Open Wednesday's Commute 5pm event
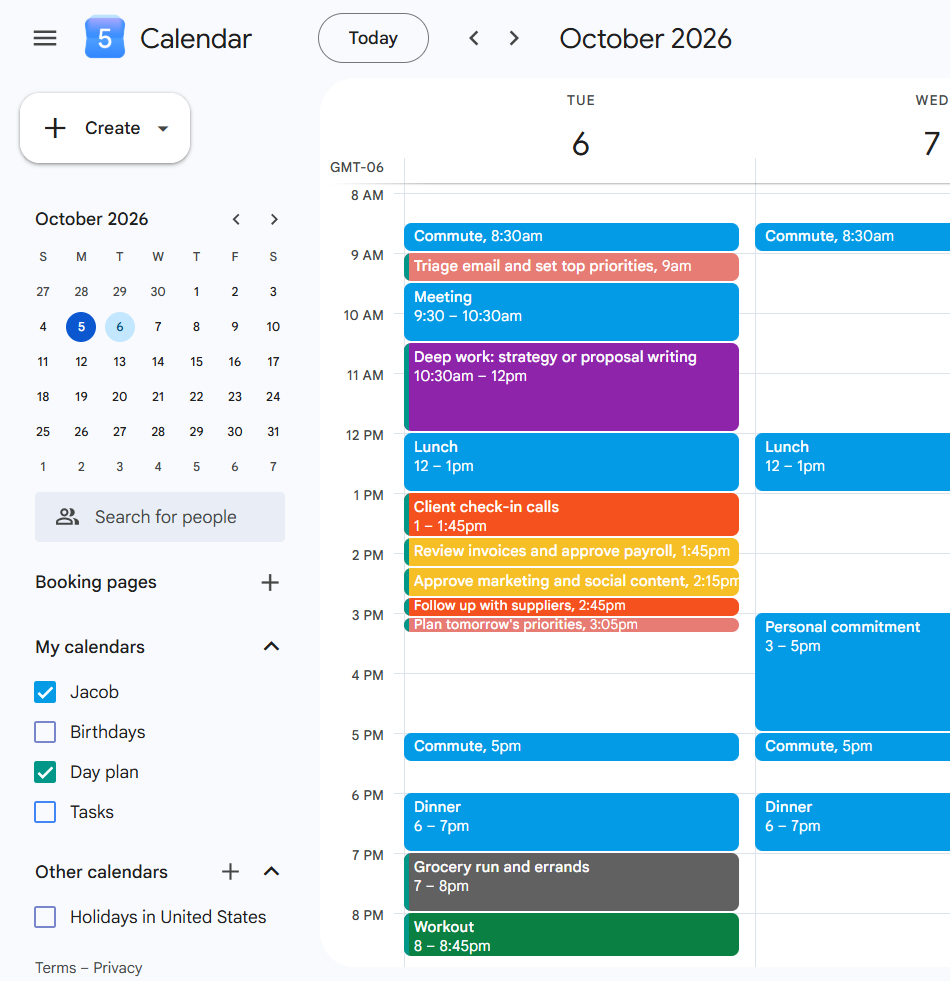 [852, 747]
